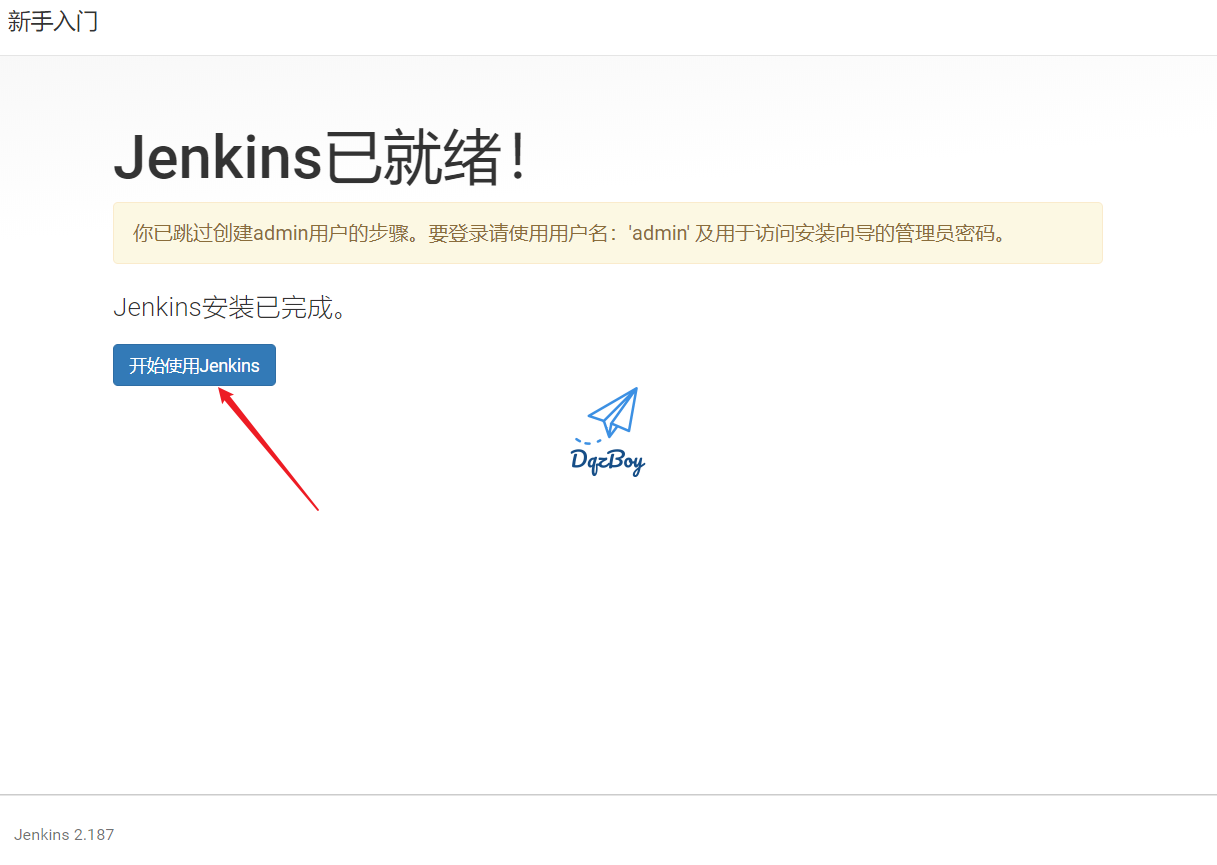Viewport: 1217px width, 865px height.
Task: Open the Jenkins 2.187 footer text
Action: (64, 834)
